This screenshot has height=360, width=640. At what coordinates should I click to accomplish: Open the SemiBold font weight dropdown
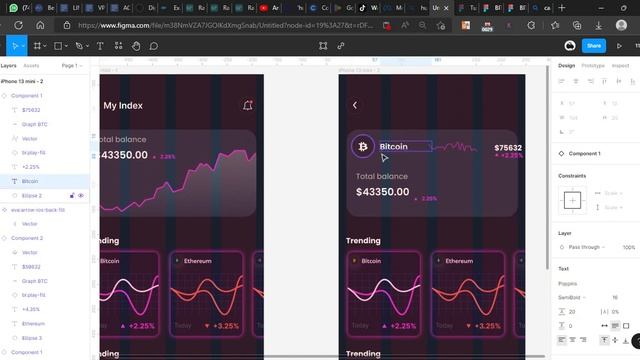tap(571, 298)
